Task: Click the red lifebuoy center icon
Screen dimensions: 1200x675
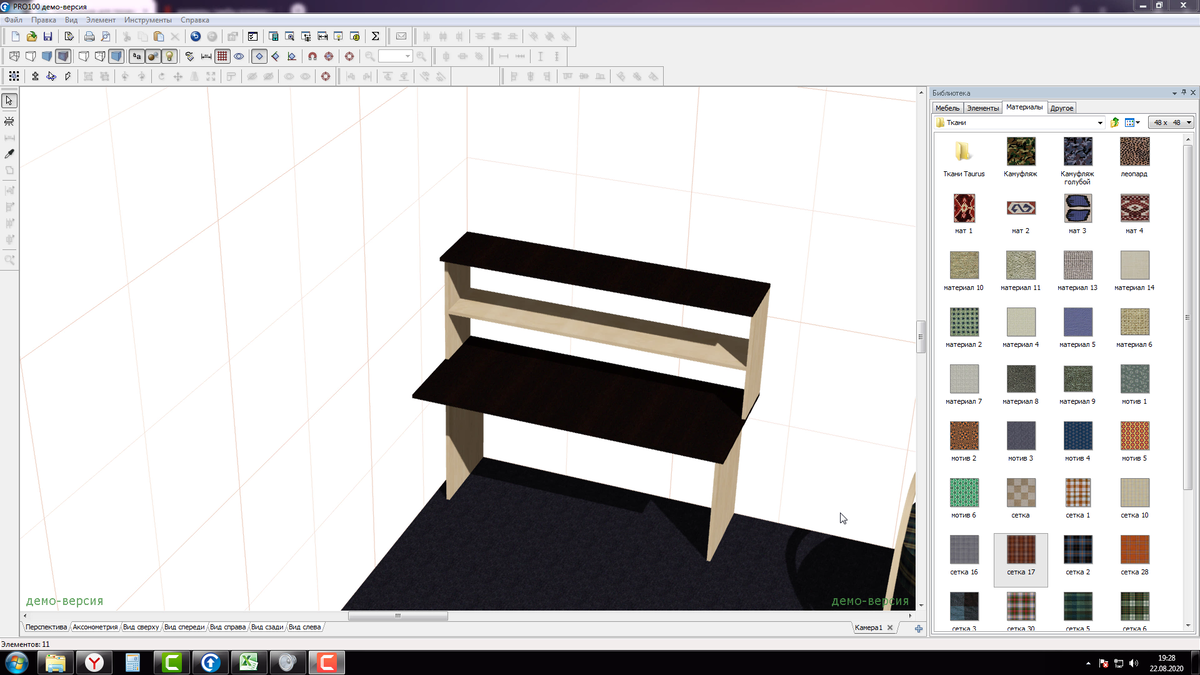Action: tap(349, 56)
